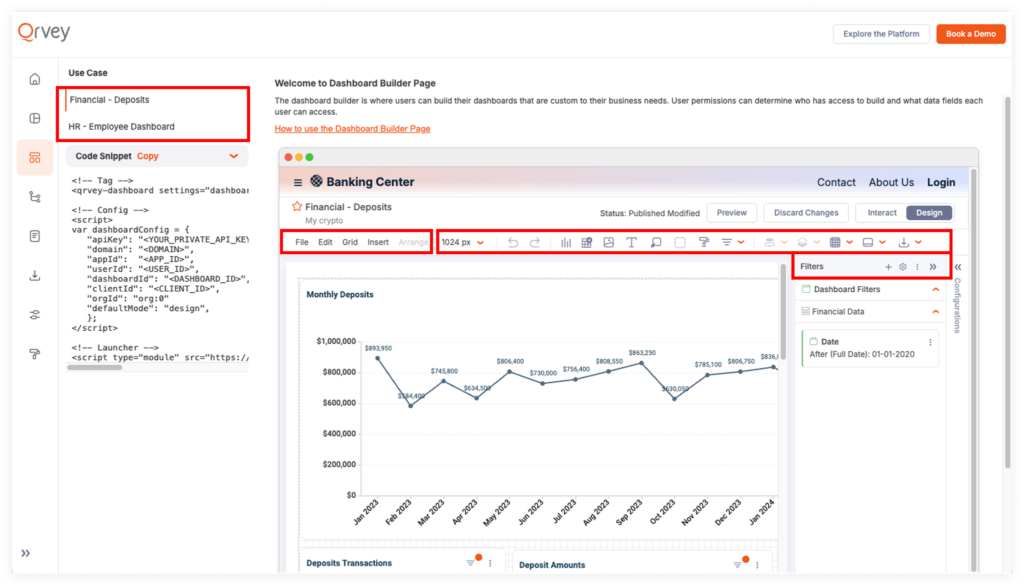The image size is (1024, 587).
Task: Click the Undo arrow in dashboard toolbar
Action: pos(513,242)
